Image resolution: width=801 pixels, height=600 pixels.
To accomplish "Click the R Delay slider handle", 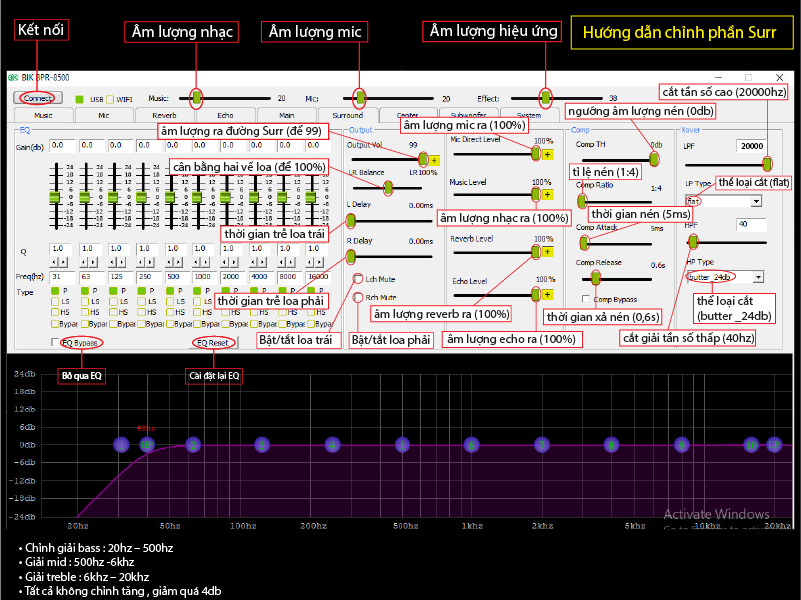I will coord(351,256).
